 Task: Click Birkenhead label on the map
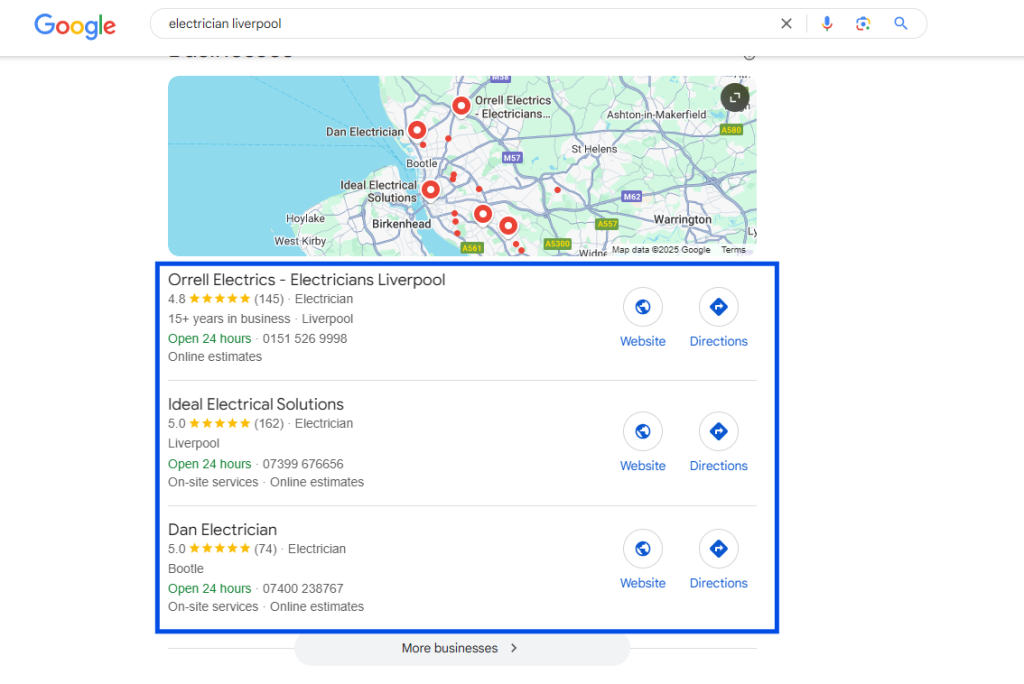402,223
